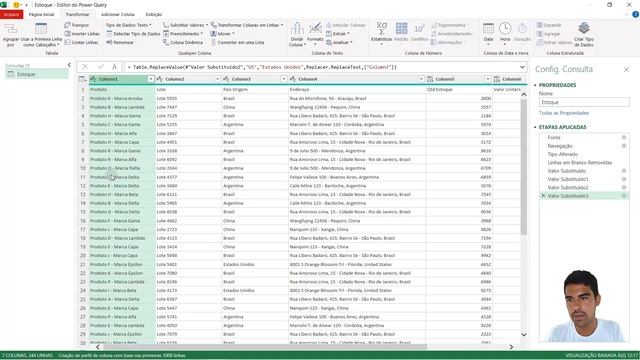Image resolution: width=640 pixels, height=360 pixels.
Task: Collapse the ETAPAS APLICADAS section
Action: point(535,127)
